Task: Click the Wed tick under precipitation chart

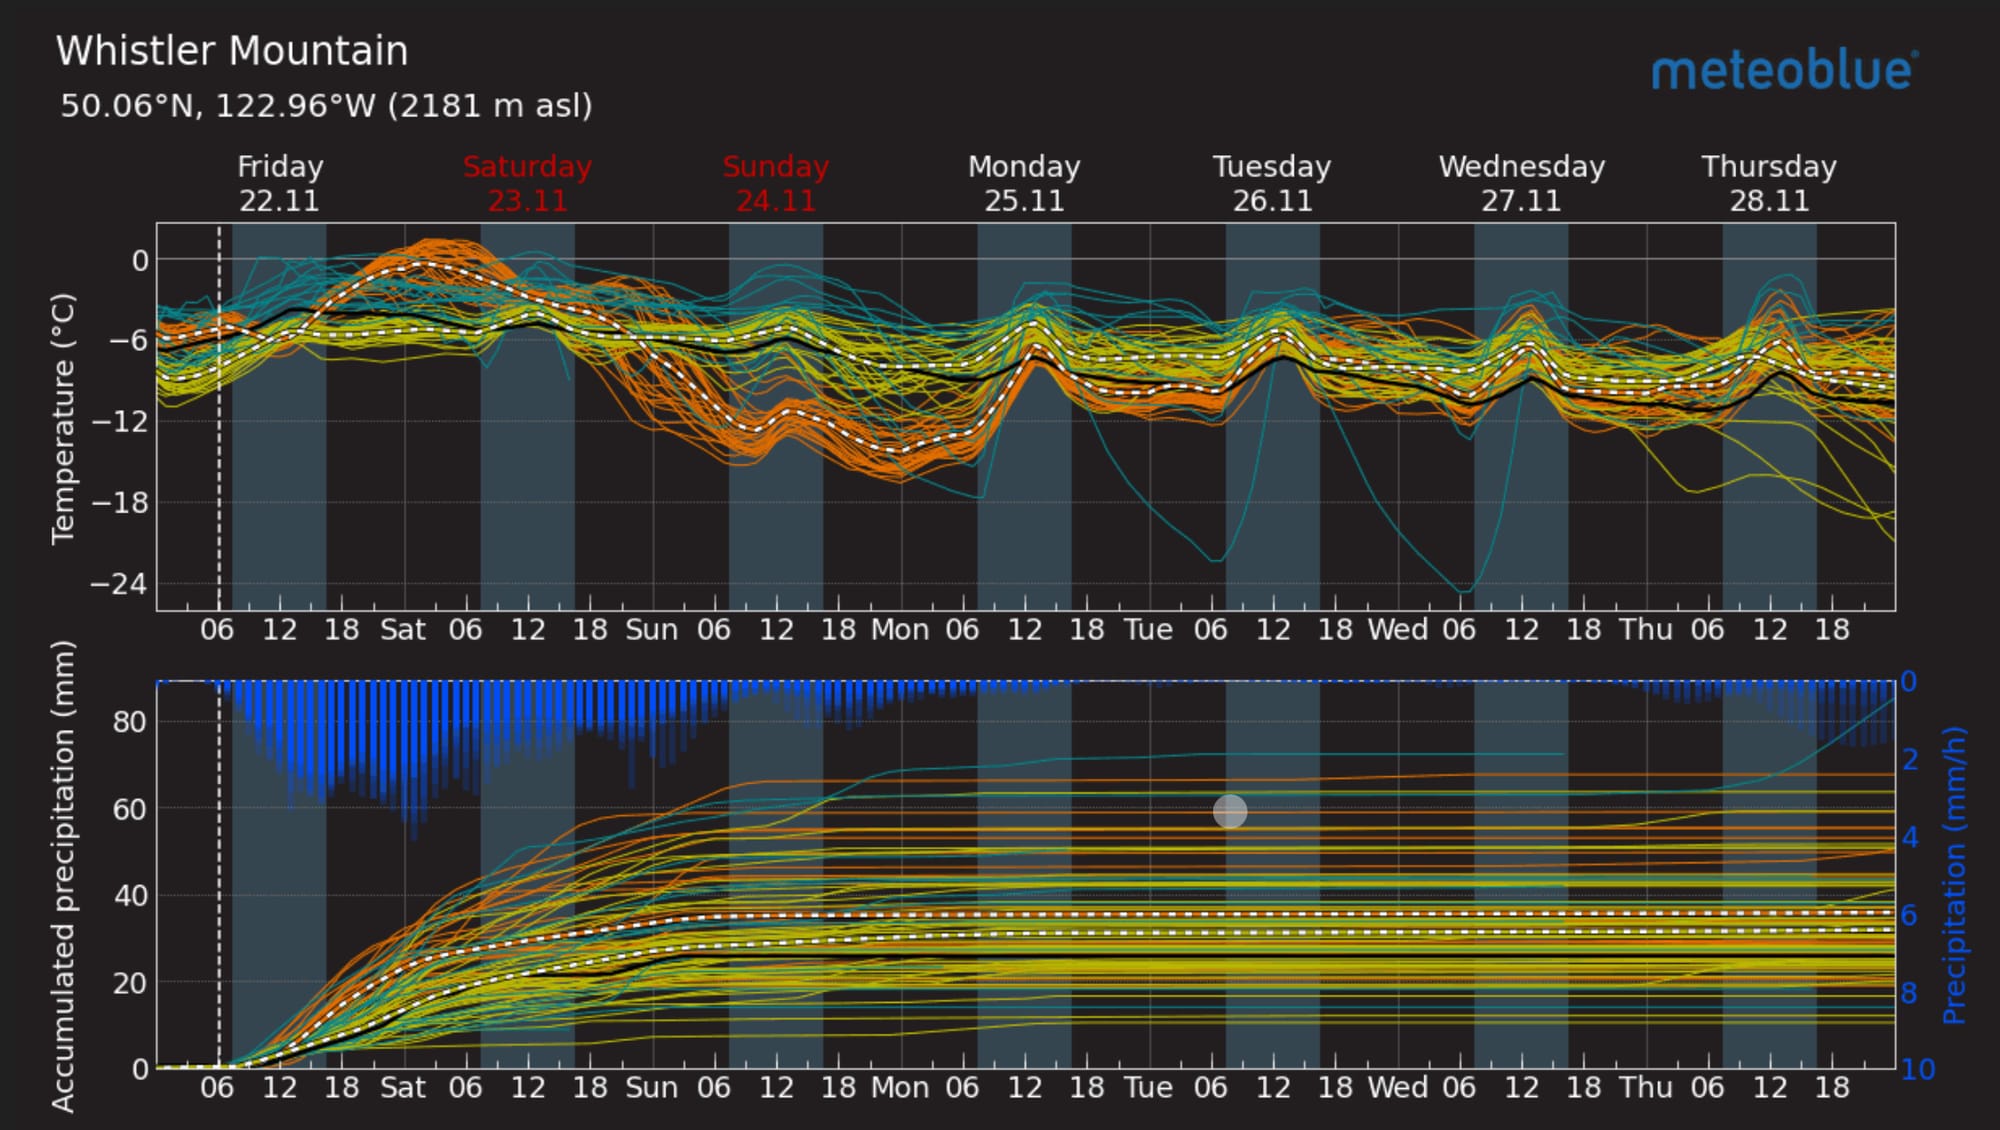Action: 1397,1087
